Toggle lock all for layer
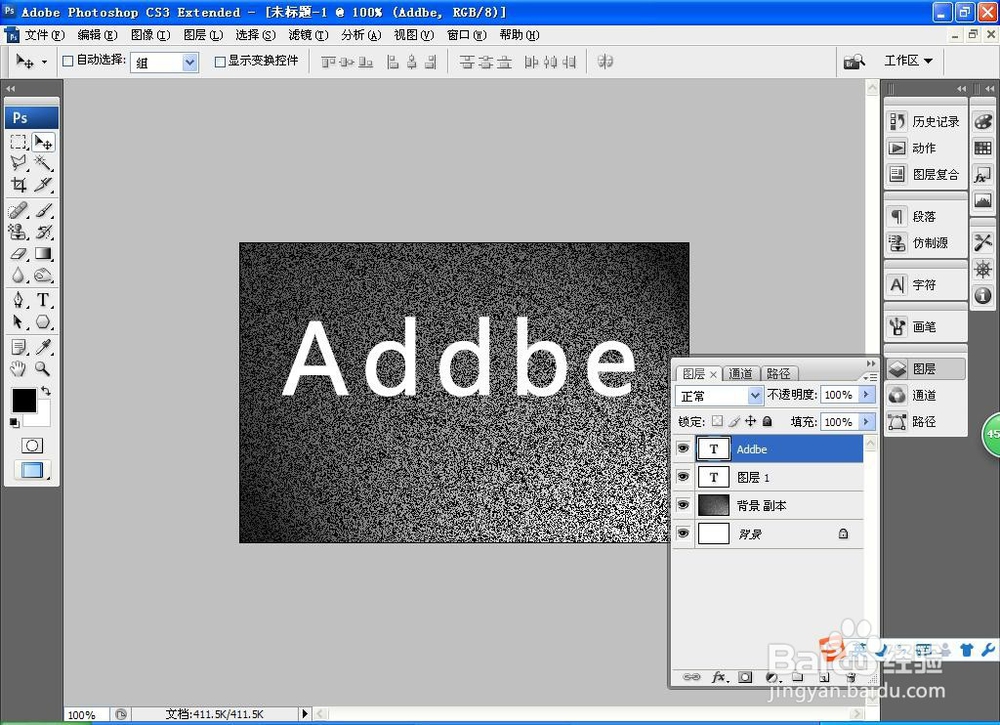Screen dimensions: 1000x725 (x=767, y=421)
